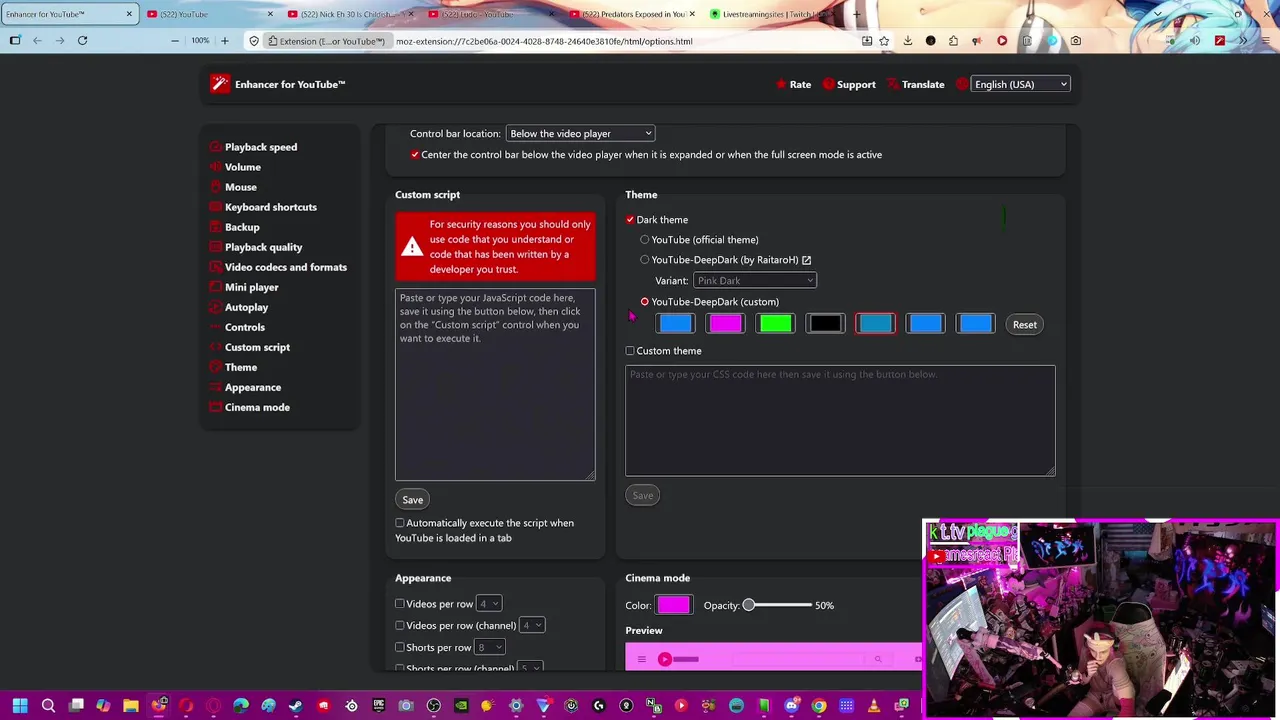
Task: Open Shorts per row count dropdown
Action: click(x=491, y=648)
